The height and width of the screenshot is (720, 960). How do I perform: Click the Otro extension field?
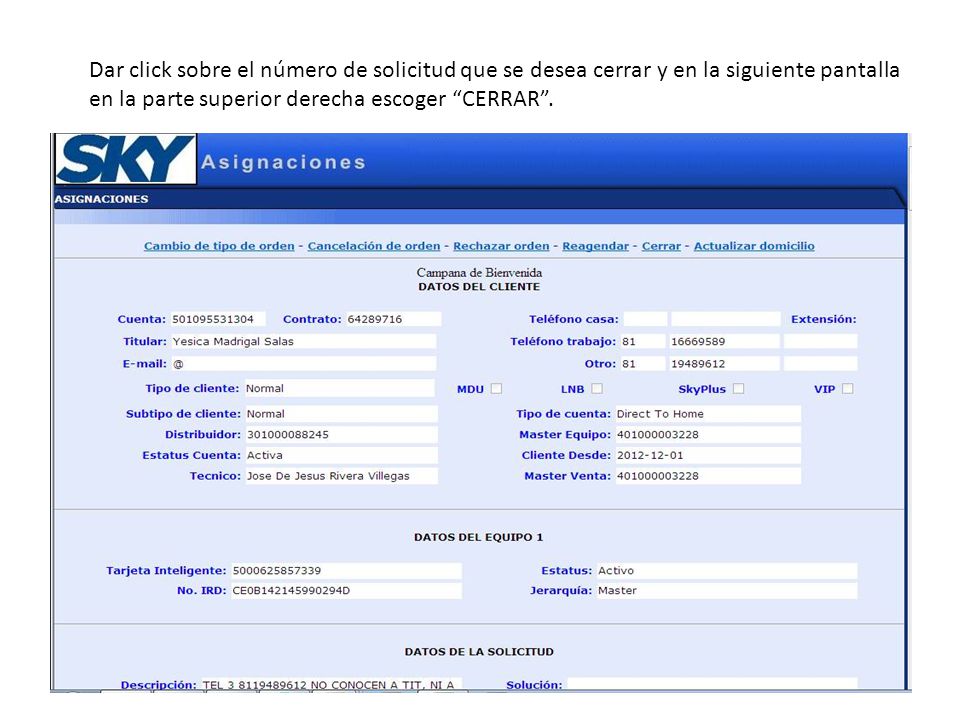coord(820,364)
